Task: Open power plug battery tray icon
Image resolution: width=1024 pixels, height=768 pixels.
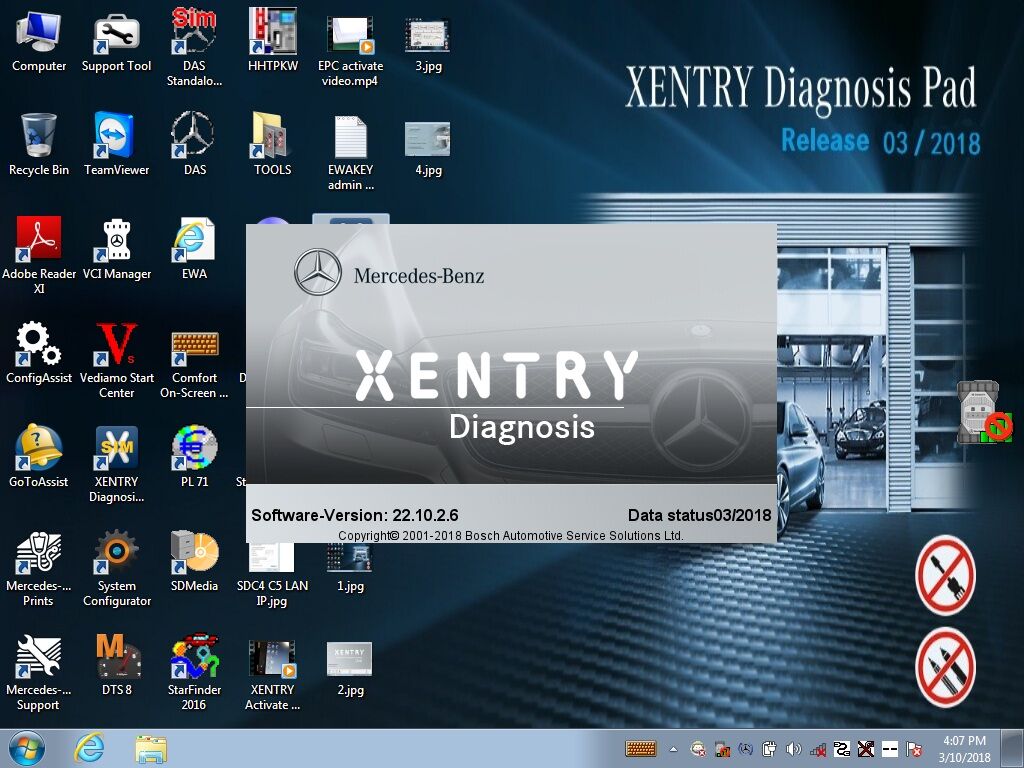Action: 769,749
